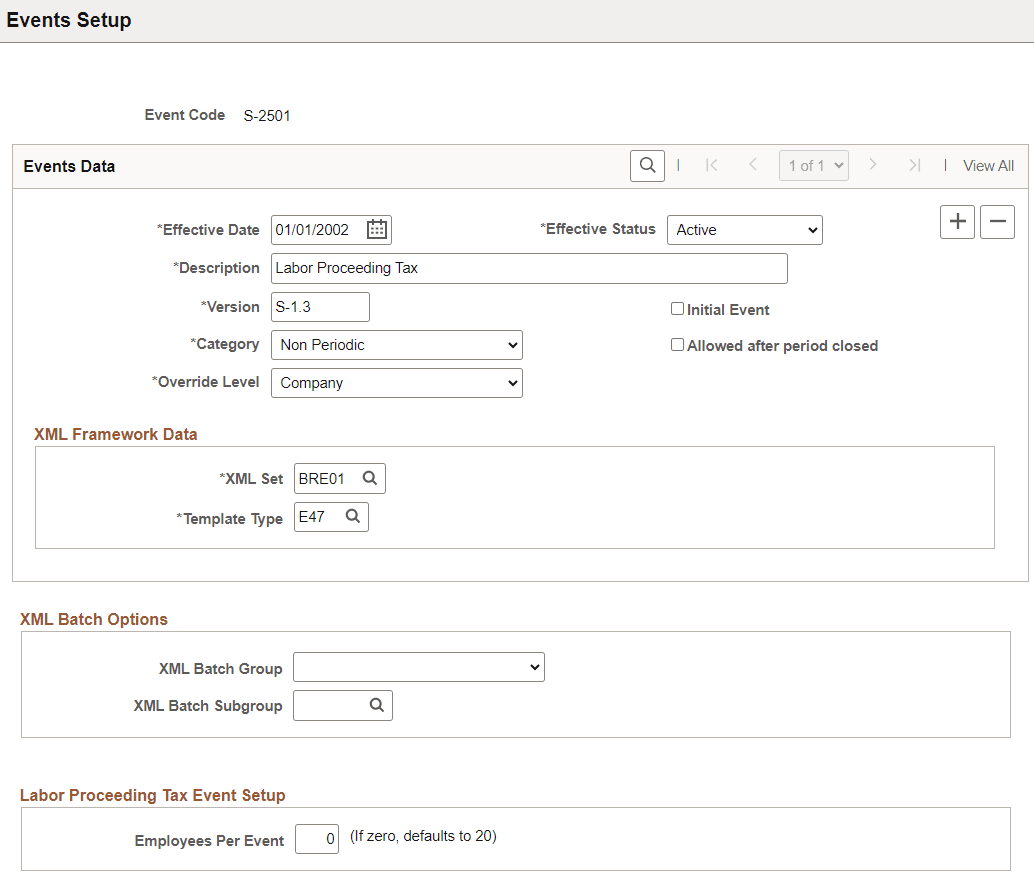
Task: Open the XML Batch Group dropdown
Action: [418, 667]
